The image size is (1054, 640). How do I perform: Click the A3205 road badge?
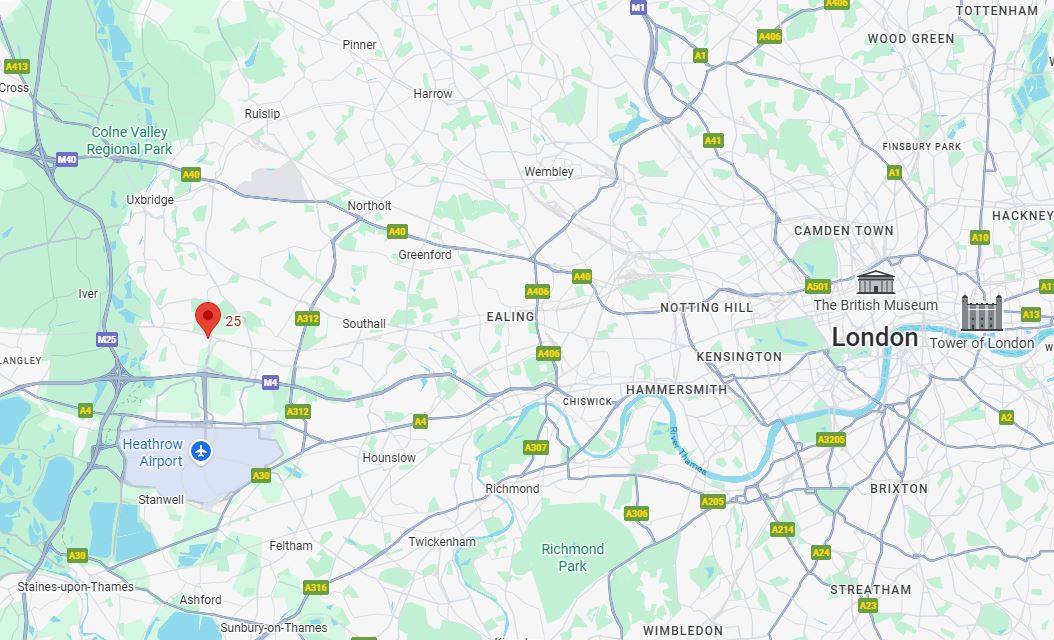pyautogui.click(x=831, y=440)
